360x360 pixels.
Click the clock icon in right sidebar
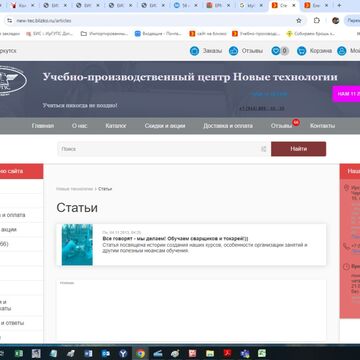(x=346, y=266)
